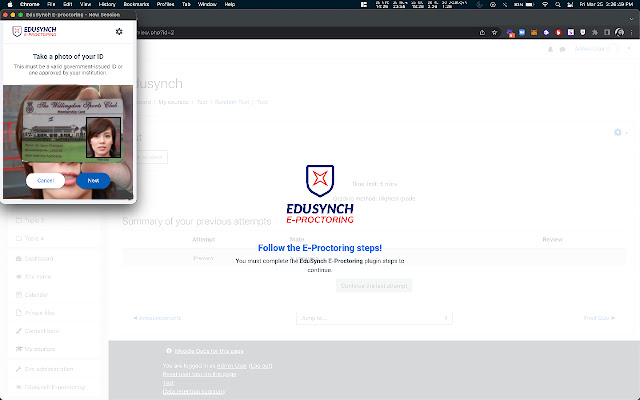
Task: Click 'Preview' attempt table cell
Action: (x=203, y=258)
